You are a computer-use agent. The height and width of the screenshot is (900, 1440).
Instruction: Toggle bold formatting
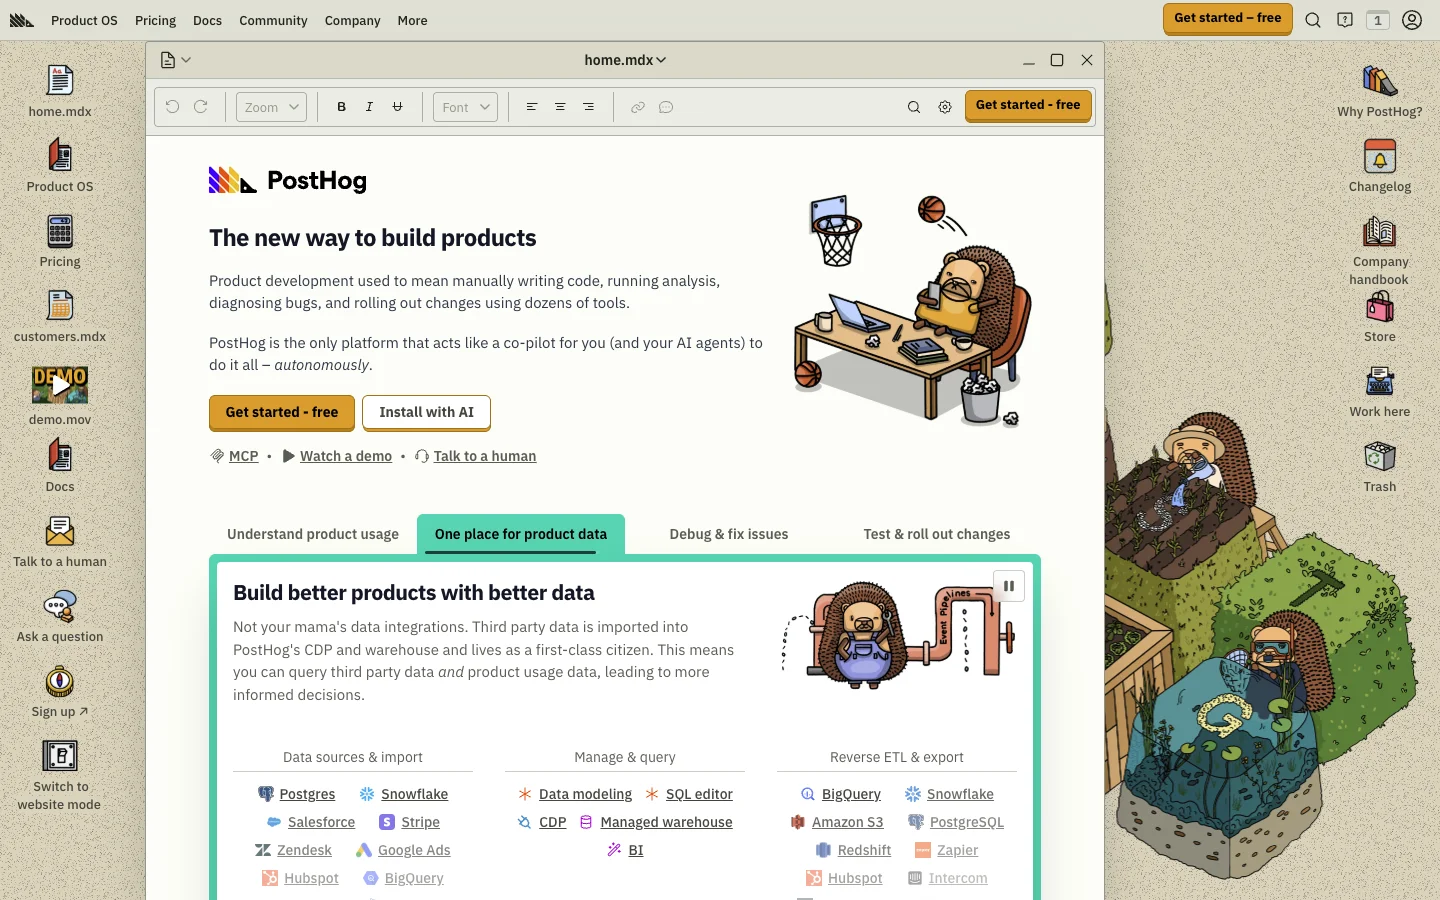coord(342,107)
